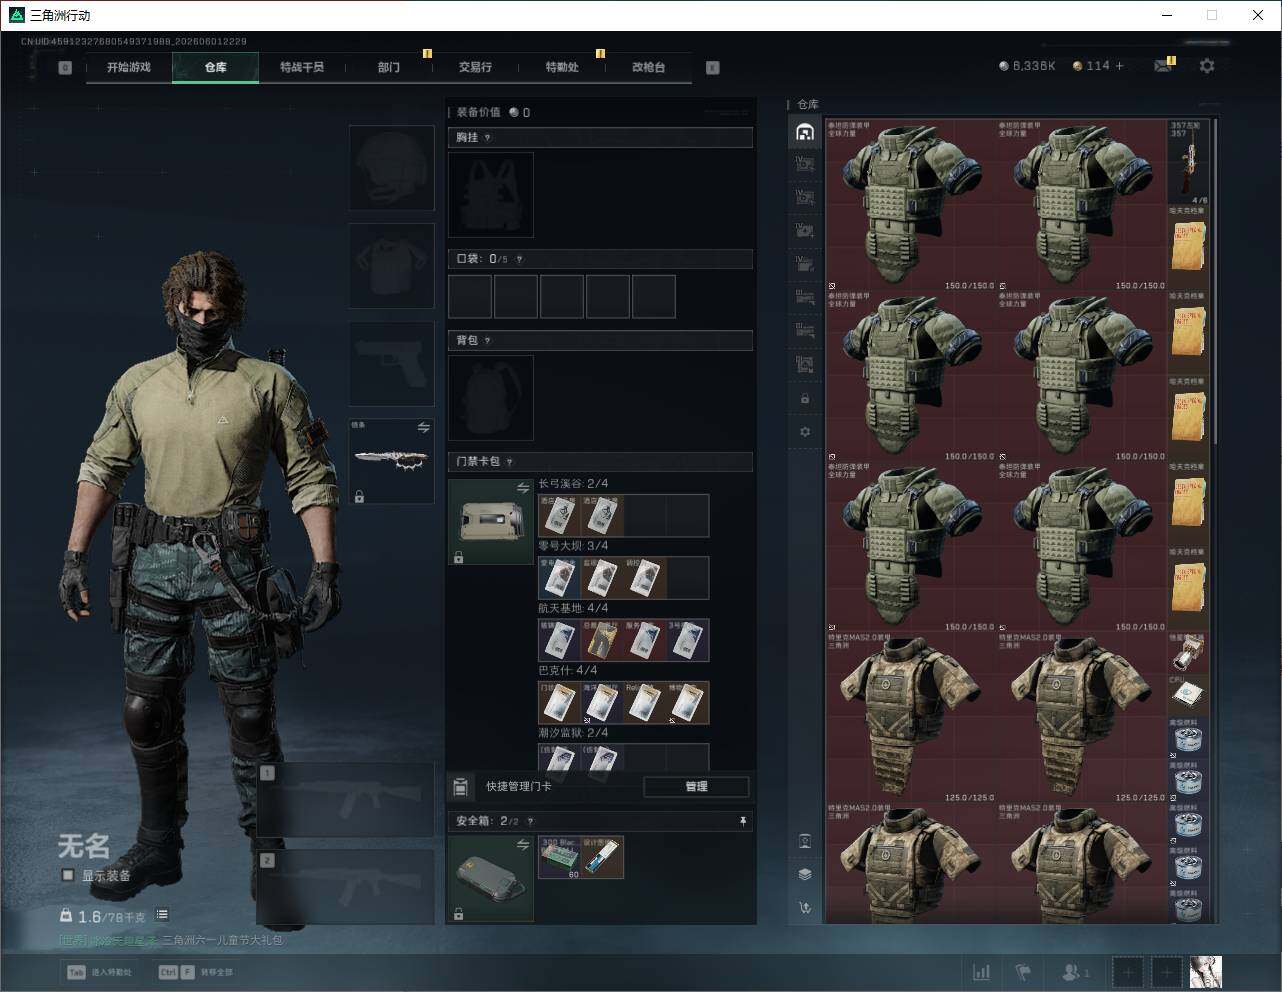This screenshot has width=1282, height=992.
Task: Click the 6,336K currency balance
Action: [x=1027, y=66]
